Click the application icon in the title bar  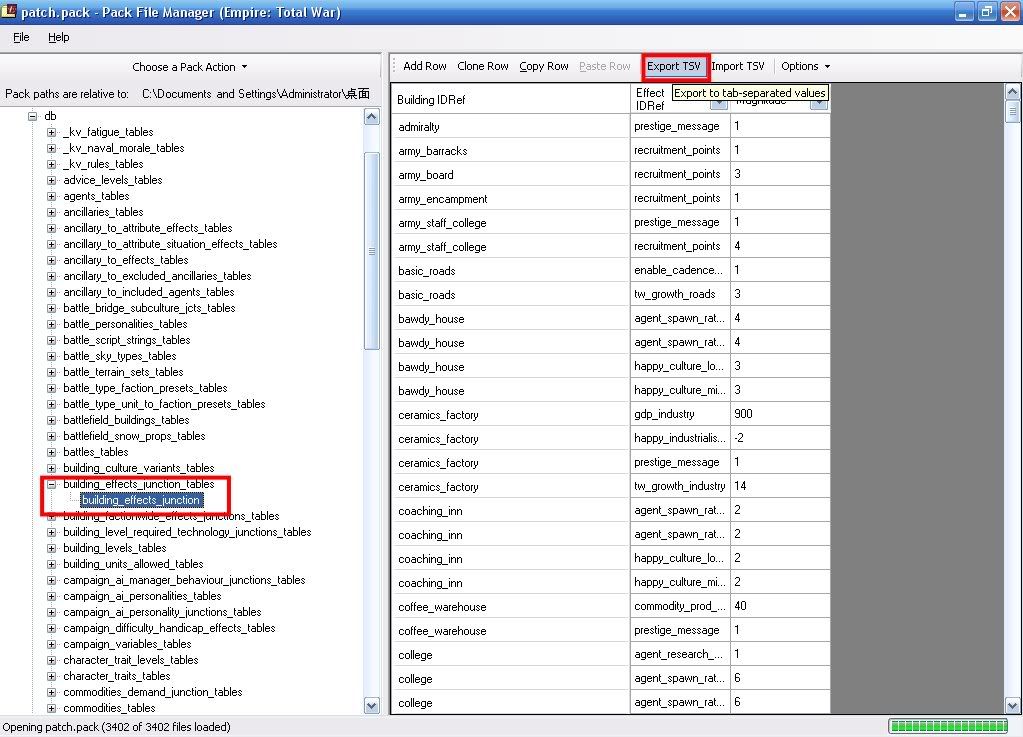[x=10, y=12]
